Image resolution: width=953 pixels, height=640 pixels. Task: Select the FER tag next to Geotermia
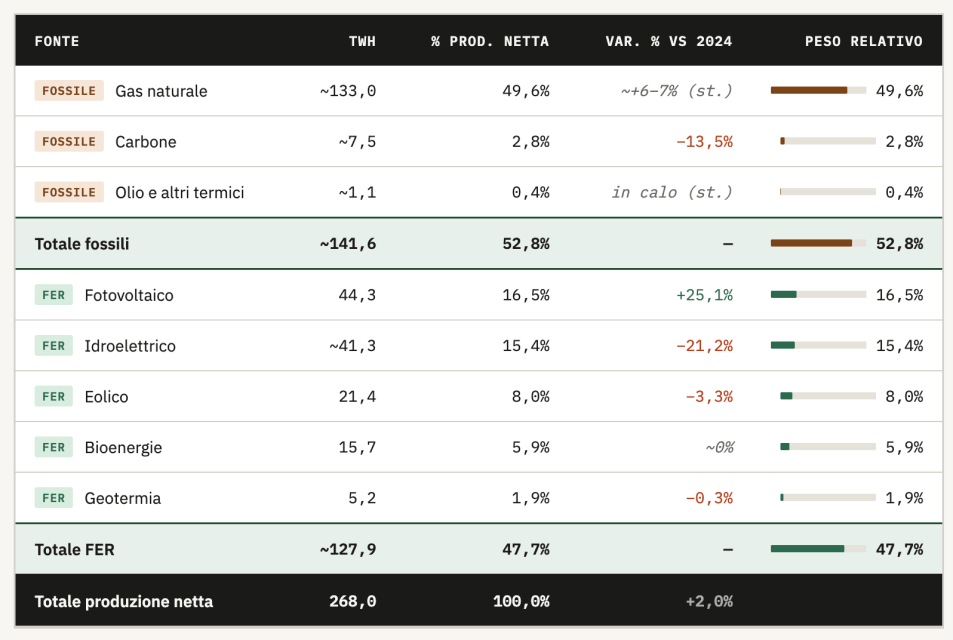tap(54, 498)
